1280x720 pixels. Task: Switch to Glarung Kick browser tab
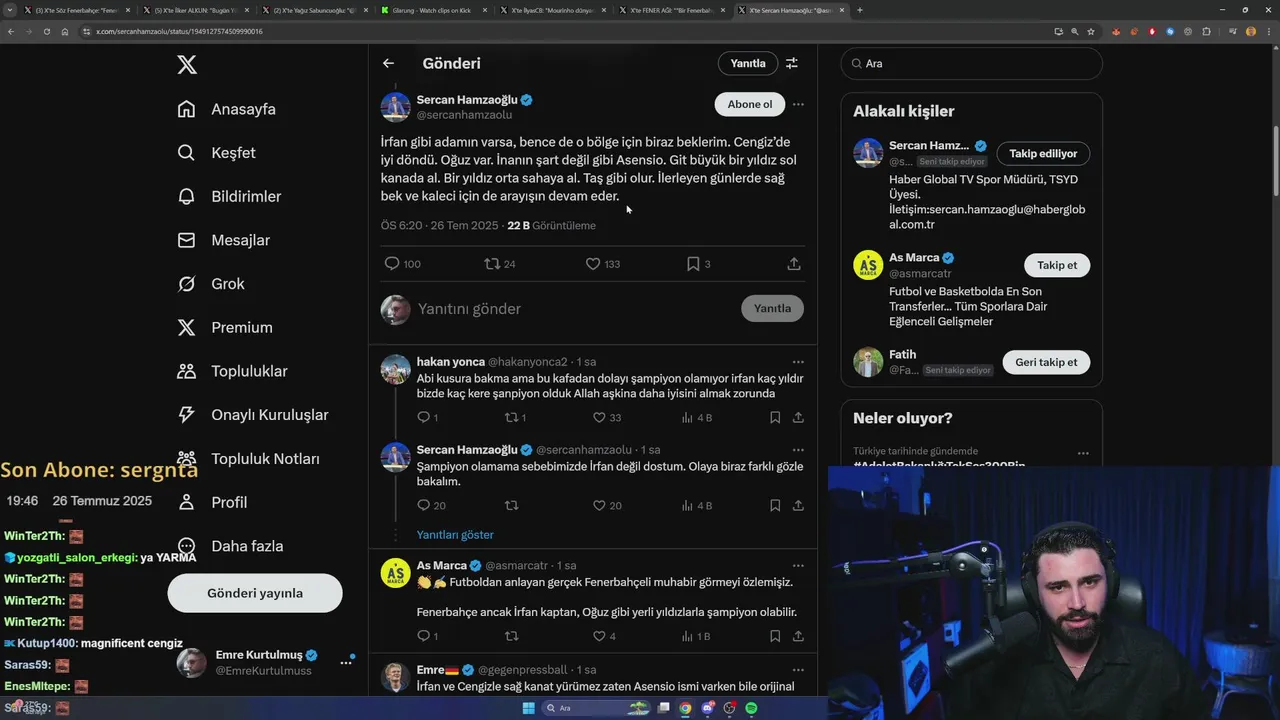pyautogui.click(x=435, y=10)
